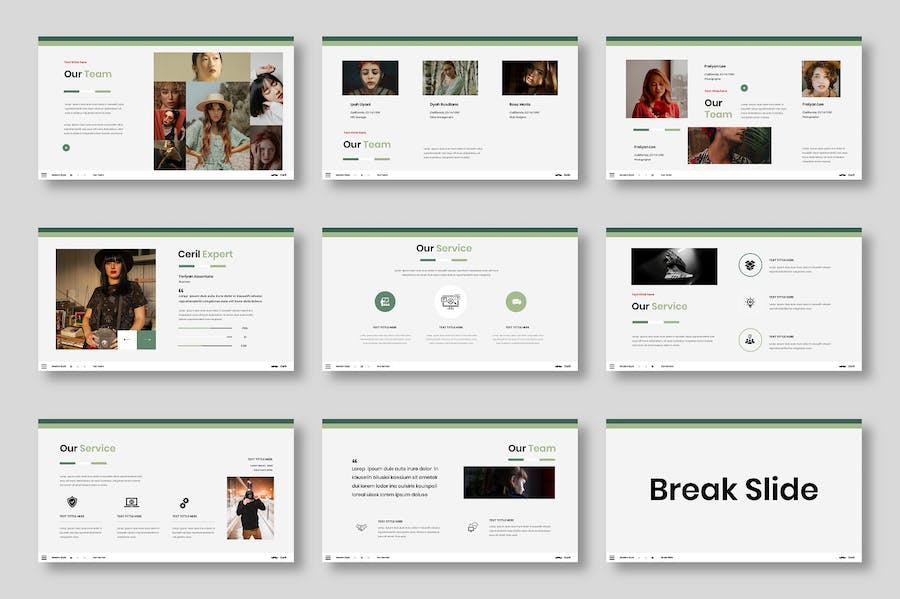Click the sneaker photo on the service slide

point(673,266)
